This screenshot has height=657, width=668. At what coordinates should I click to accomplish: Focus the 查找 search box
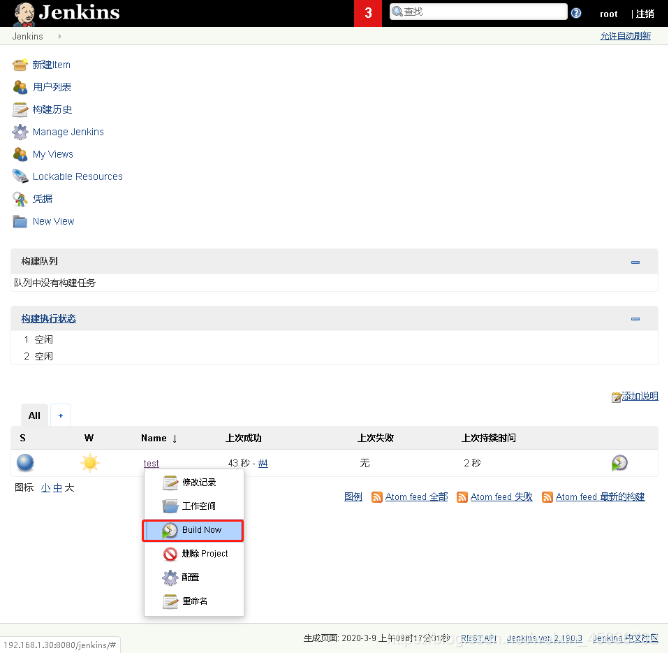[x=478, y=12]
